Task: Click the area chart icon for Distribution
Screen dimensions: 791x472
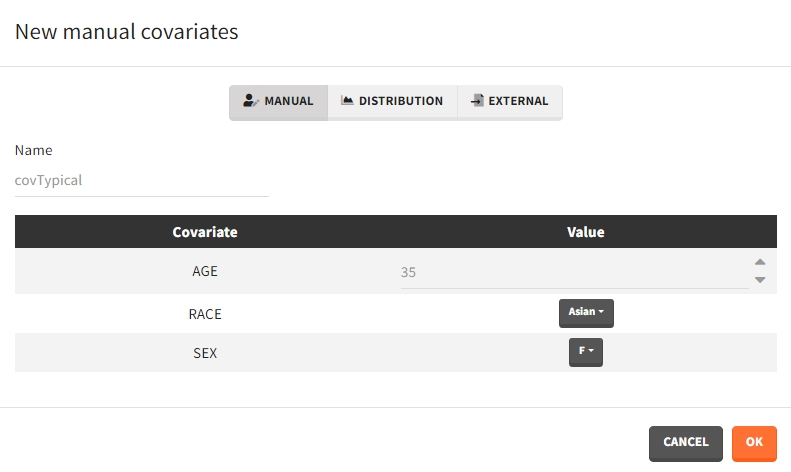Action: tap(347, 101)
